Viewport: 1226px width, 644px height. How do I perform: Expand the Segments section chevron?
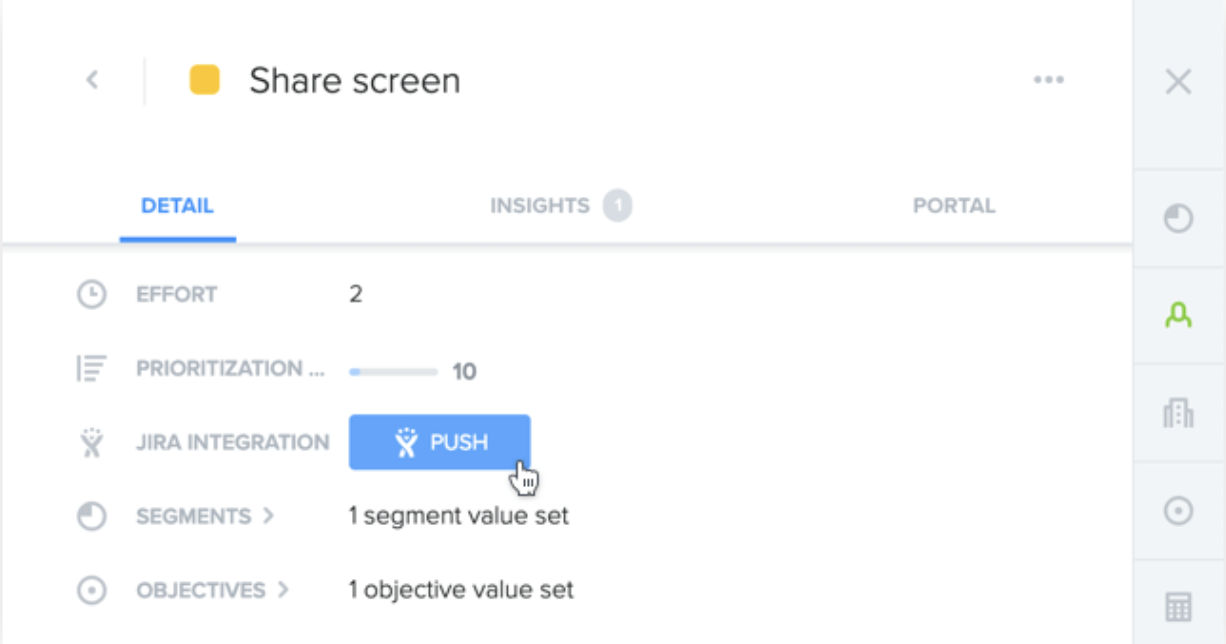pyautogui.click(x=268, y=516)
